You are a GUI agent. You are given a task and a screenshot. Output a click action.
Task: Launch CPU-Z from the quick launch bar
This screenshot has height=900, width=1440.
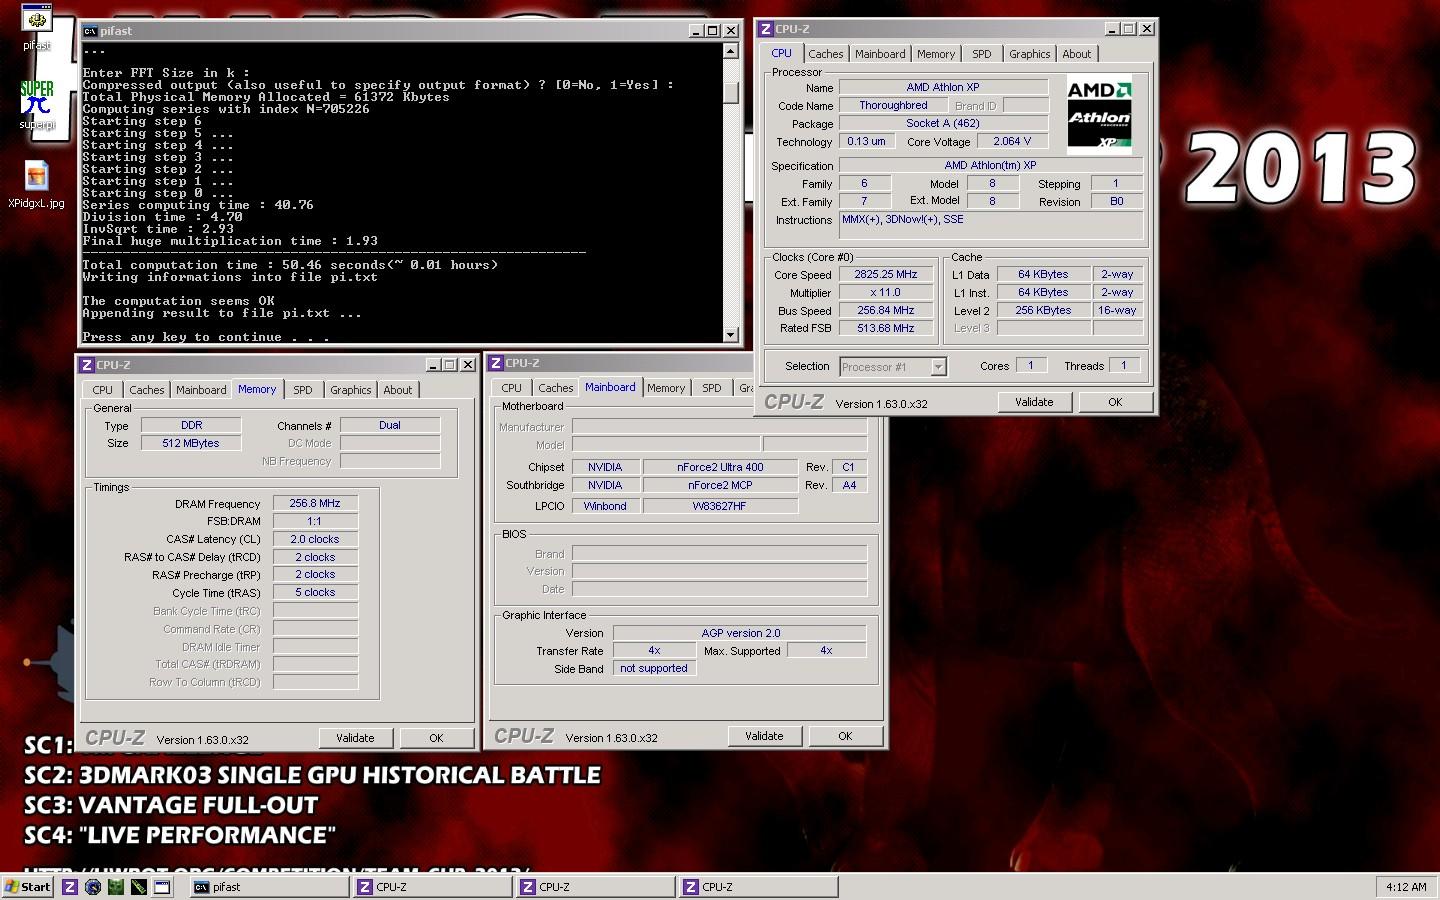coord(70,887)
